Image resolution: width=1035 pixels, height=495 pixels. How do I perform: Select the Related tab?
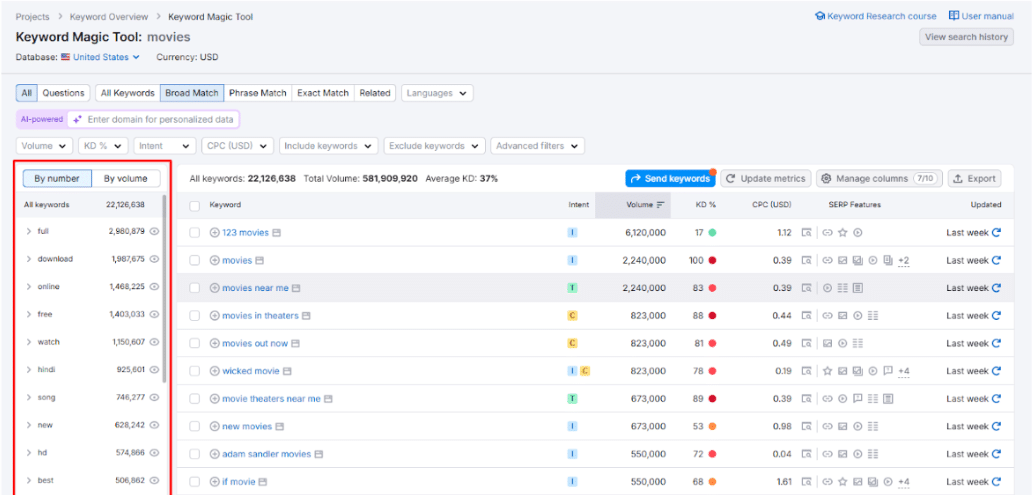pos(375,93)
